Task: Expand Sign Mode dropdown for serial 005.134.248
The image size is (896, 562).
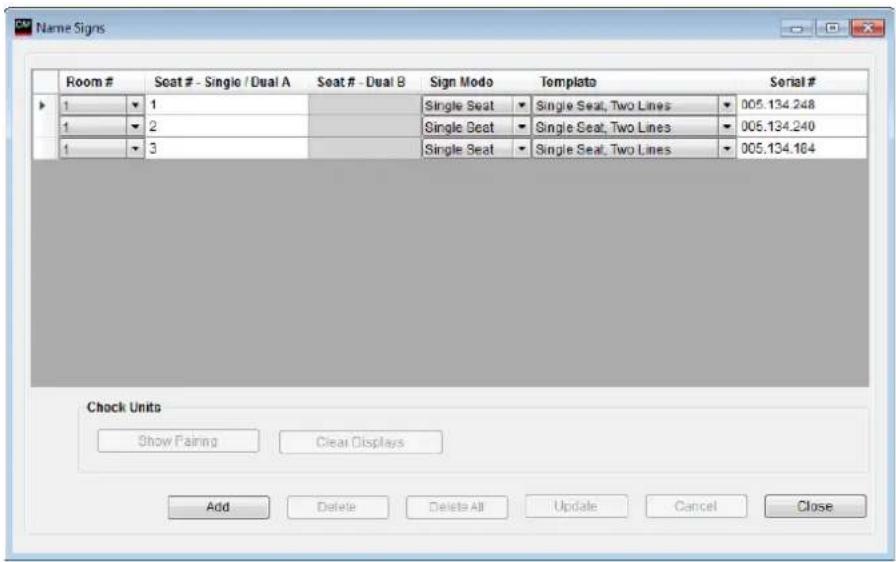Action: 521,105
